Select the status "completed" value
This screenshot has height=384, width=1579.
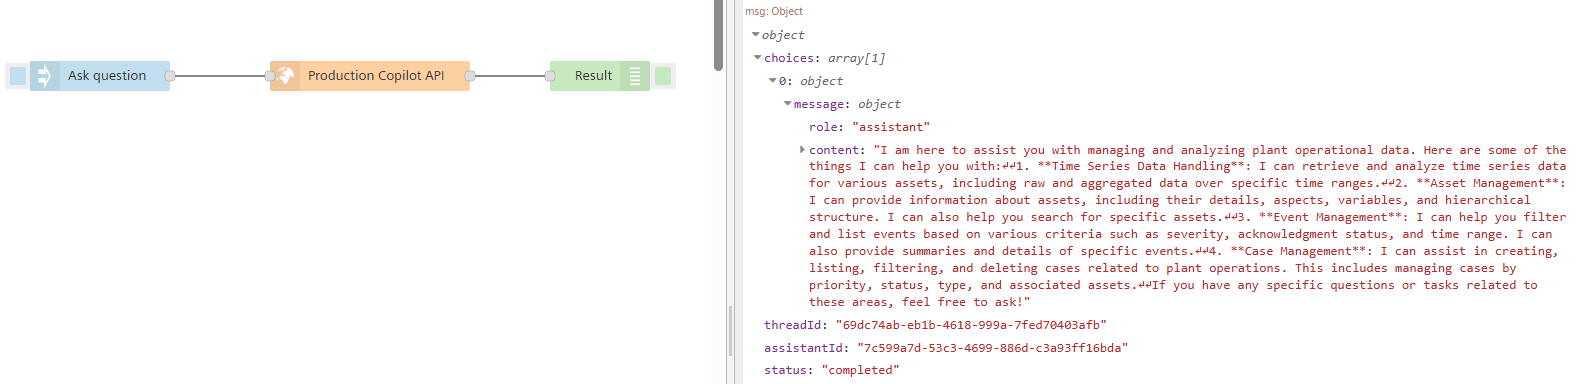click(x=860, y=370)
